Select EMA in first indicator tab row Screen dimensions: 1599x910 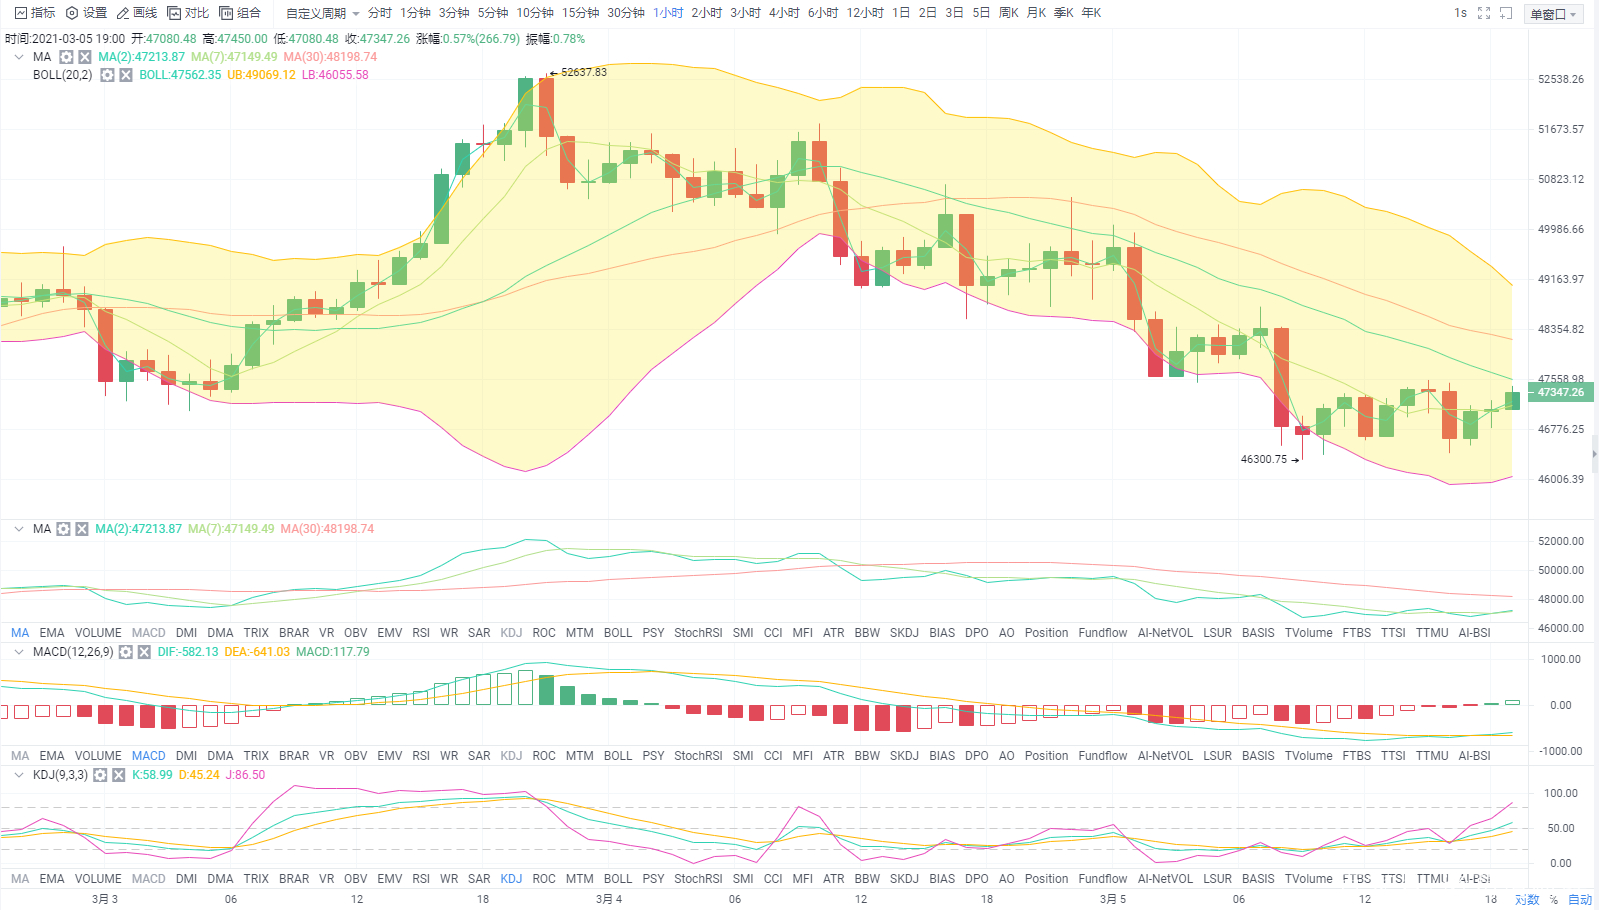[x=52, y=633]
